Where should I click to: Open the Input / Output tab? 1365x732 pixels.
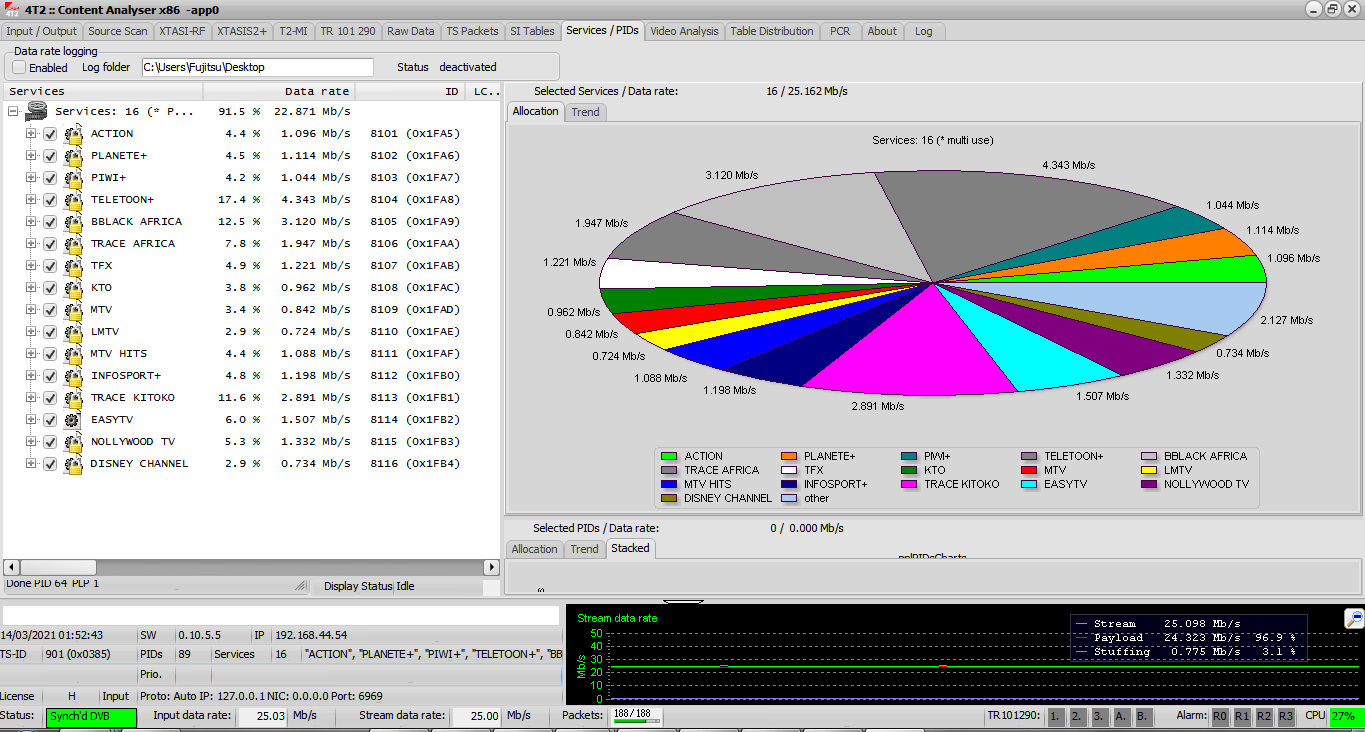click(41, 31)
